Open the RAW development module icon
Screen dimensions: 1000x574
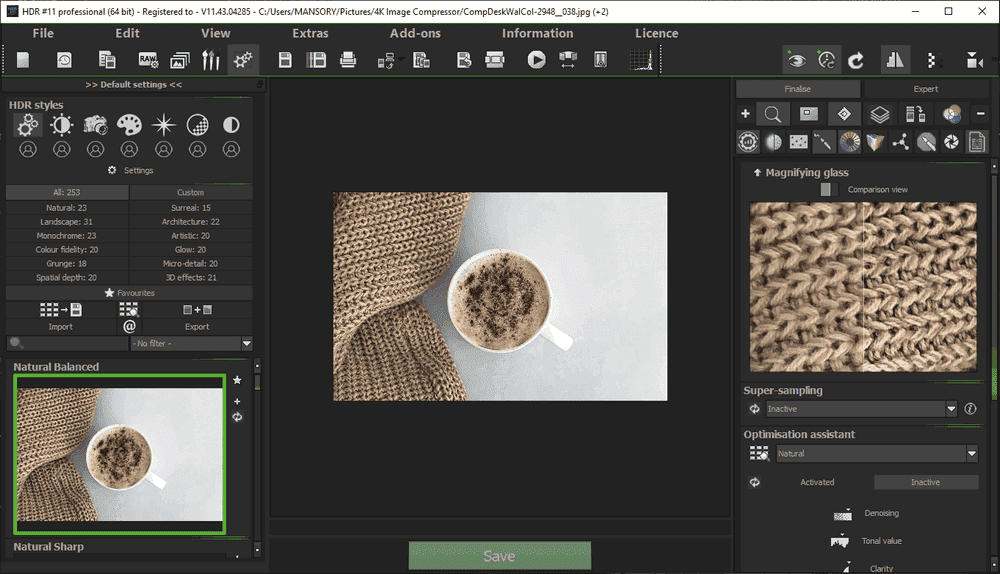pos(148,60)
